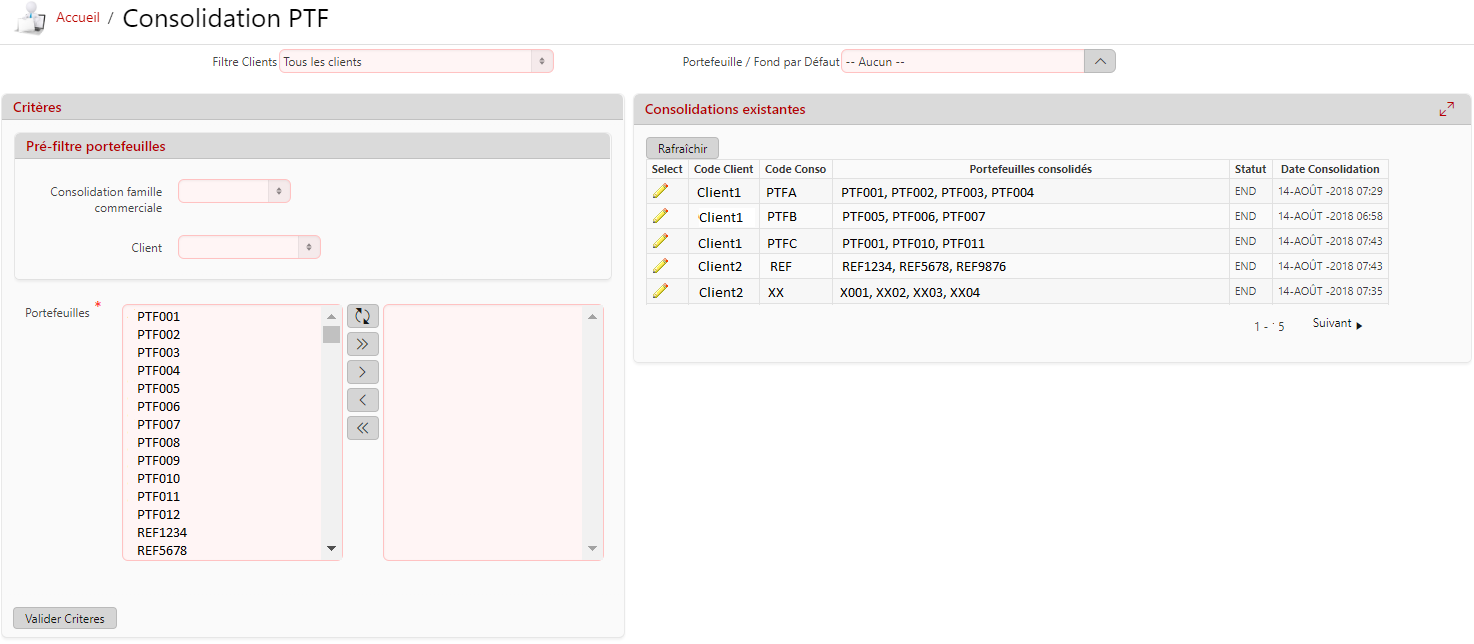Open Consolidation famille commerciale dropdown
Viewport: 1474px width, 644px height.
[234, 191]
